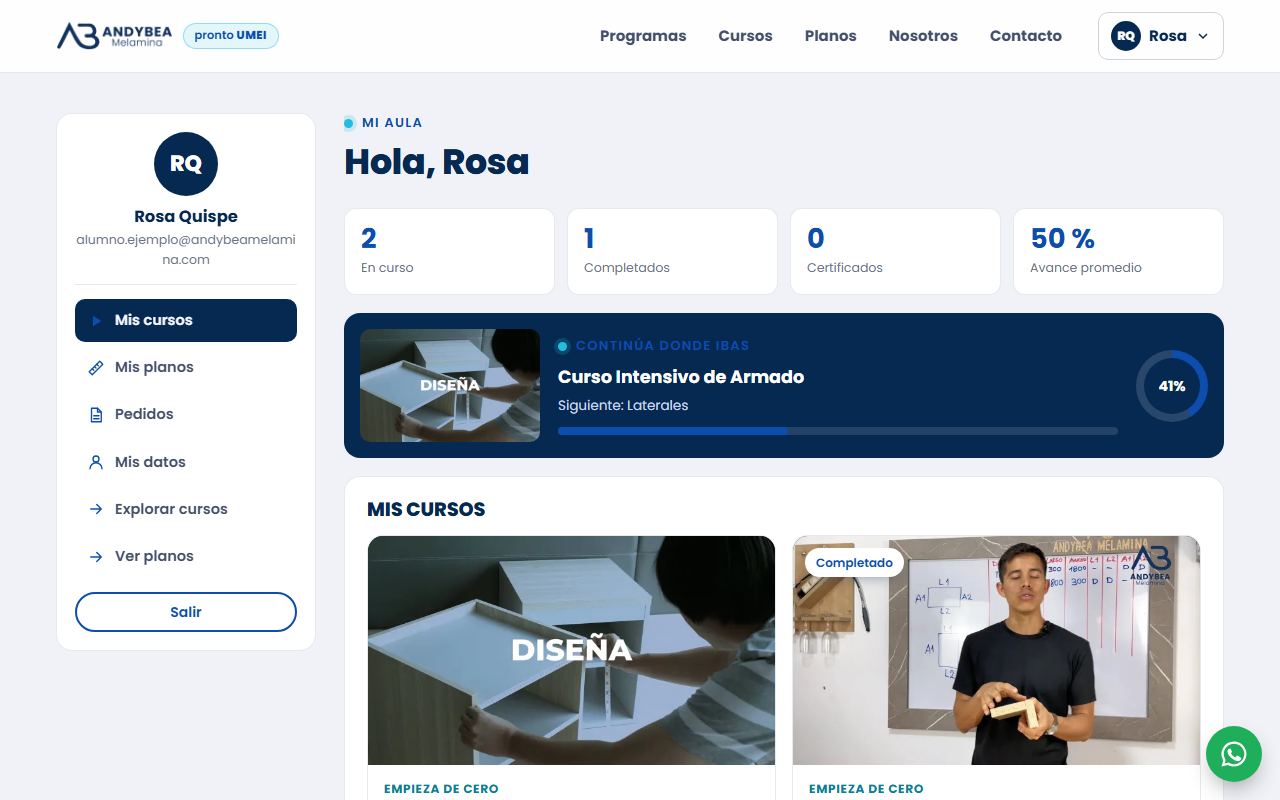The height and width of the screenshot is (800, 1280).
Task: Click the arrow icon beside Explorar cursos
Action: click(x=96, y=509)
